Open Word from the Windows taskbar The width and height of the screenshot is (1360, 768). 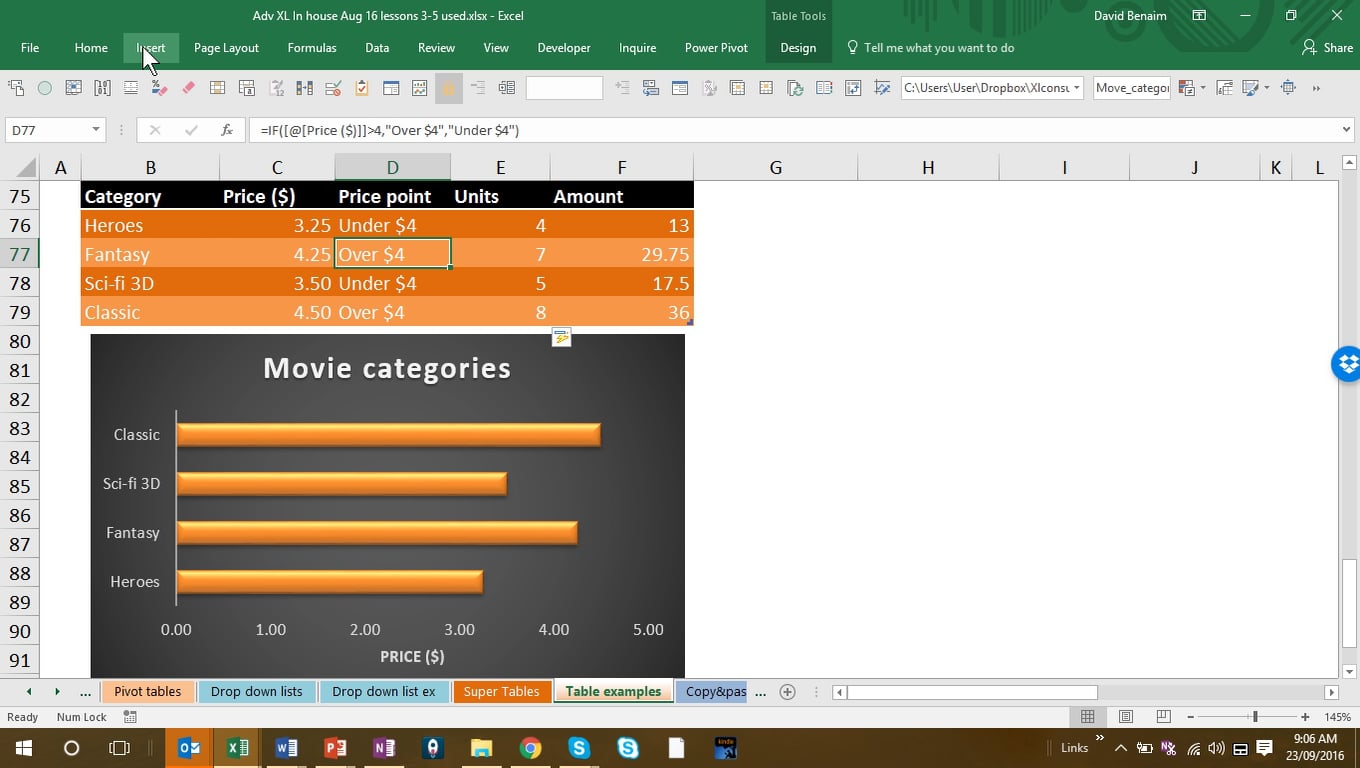(285, 748)
